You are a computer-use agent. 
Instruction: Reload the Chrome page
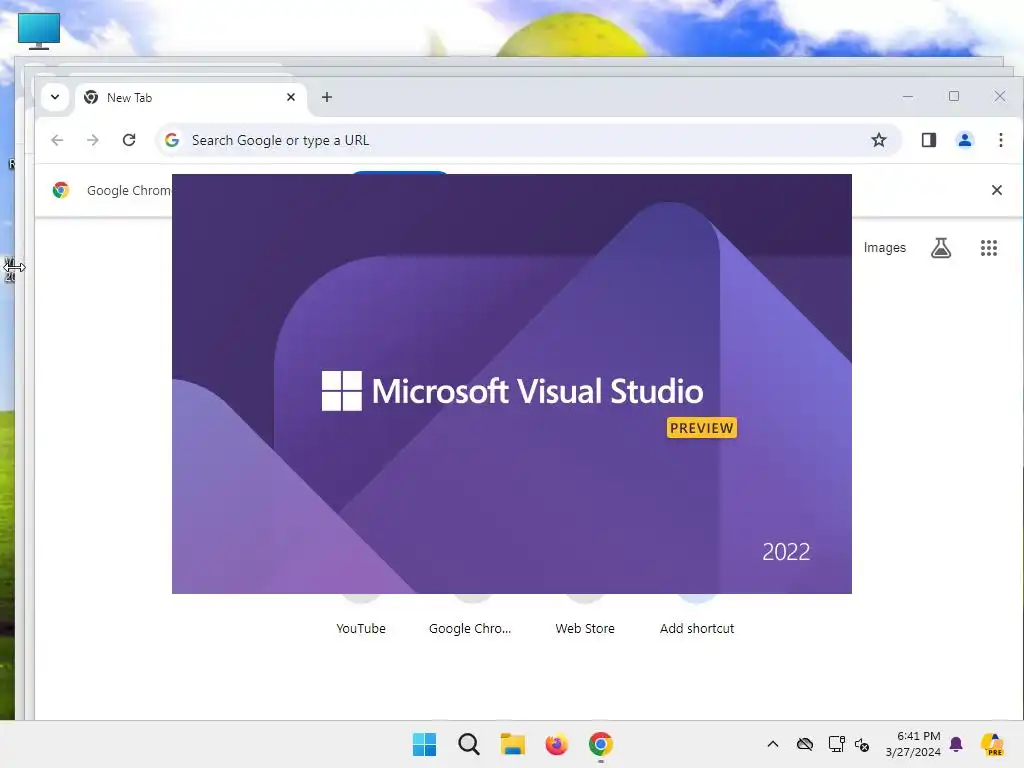(x=129, y=140)
